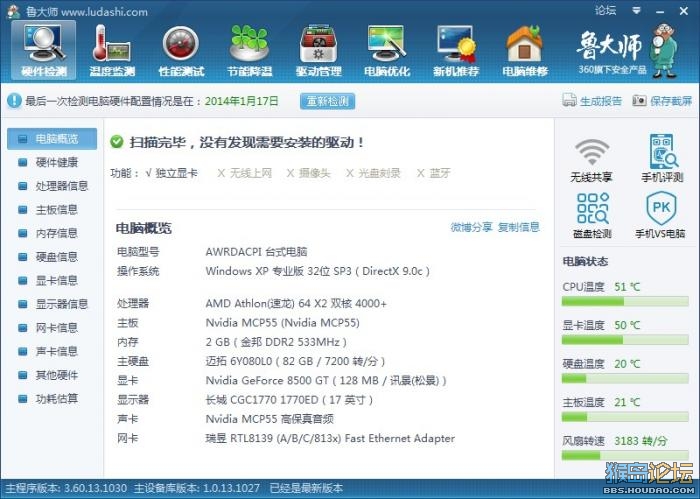Click the 主程序版本 3.60.13.1030 status text
Image resolution: width=700 pixels, height=499 pixels.
(66, 488)
